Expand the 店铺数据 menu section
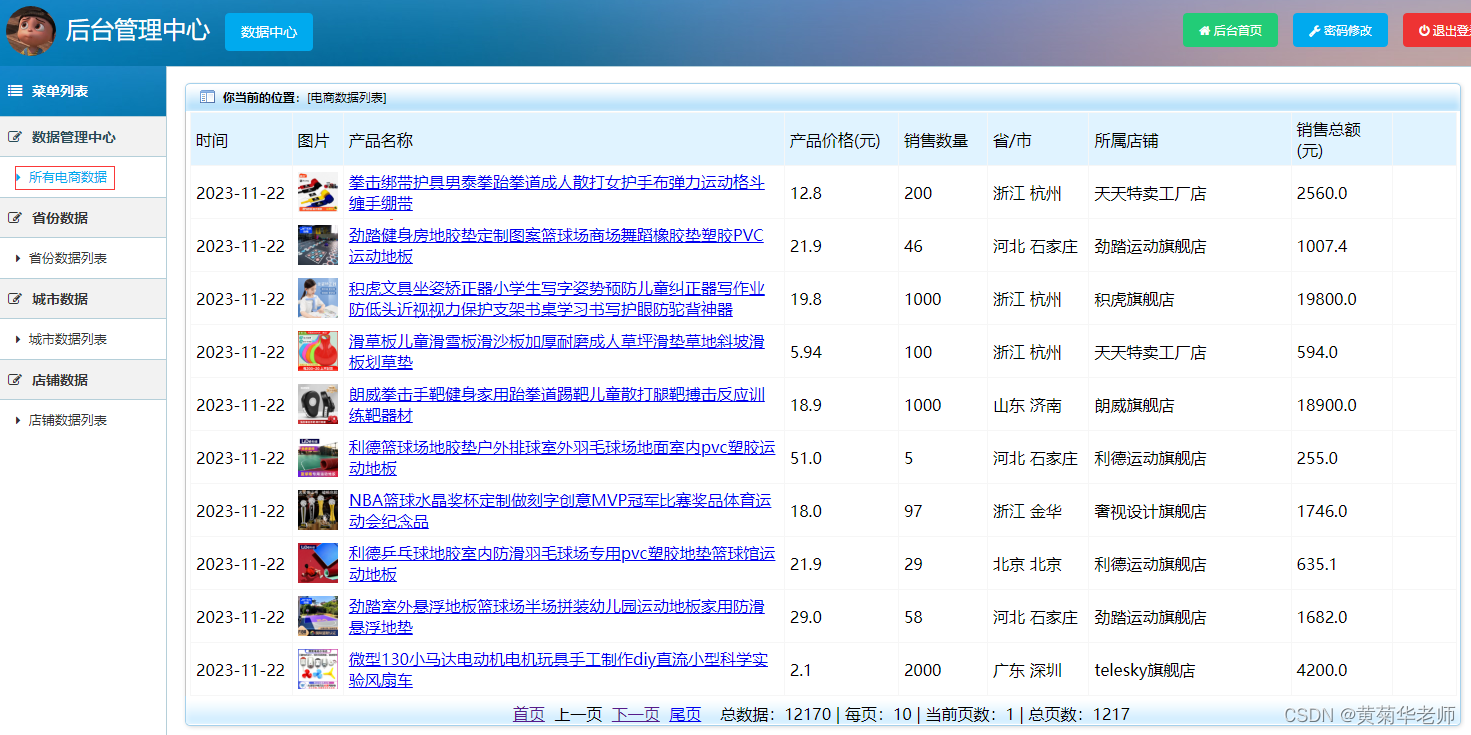The width and height of the screenshot is (1471, 735). [x=83, y=380]
